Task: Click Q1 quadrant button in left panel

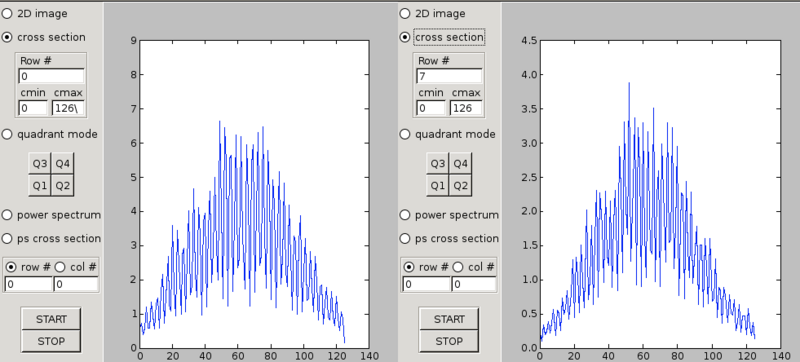Action: point(40,186)
